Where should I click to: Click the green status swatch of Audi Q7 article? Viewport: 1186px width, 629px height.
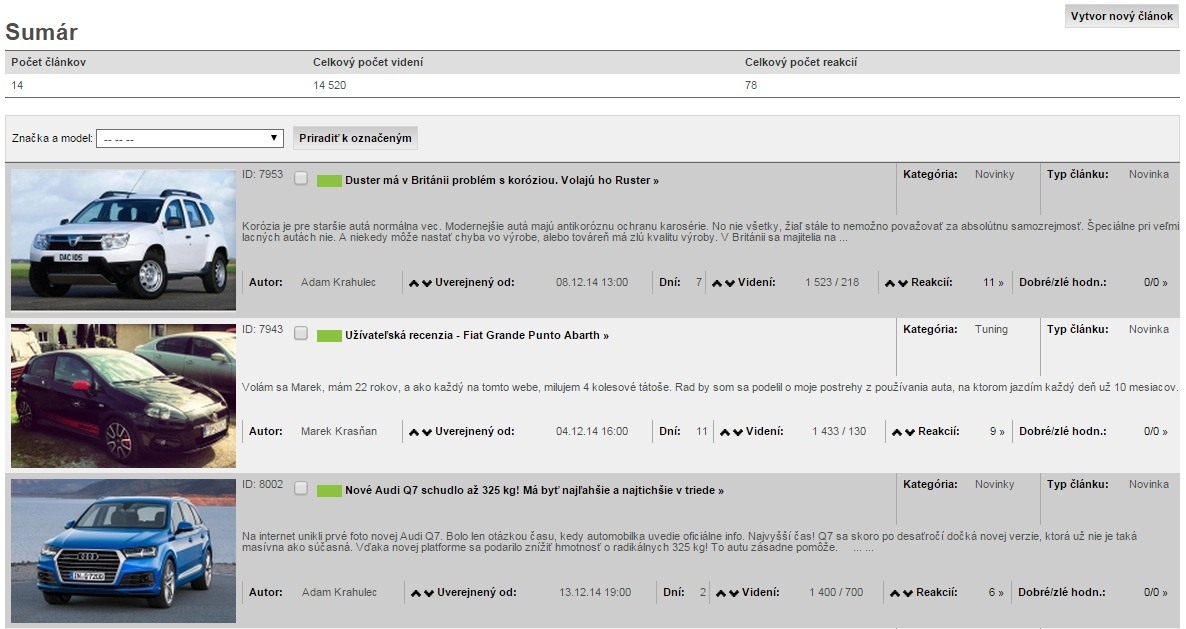[x=329, y=491]
